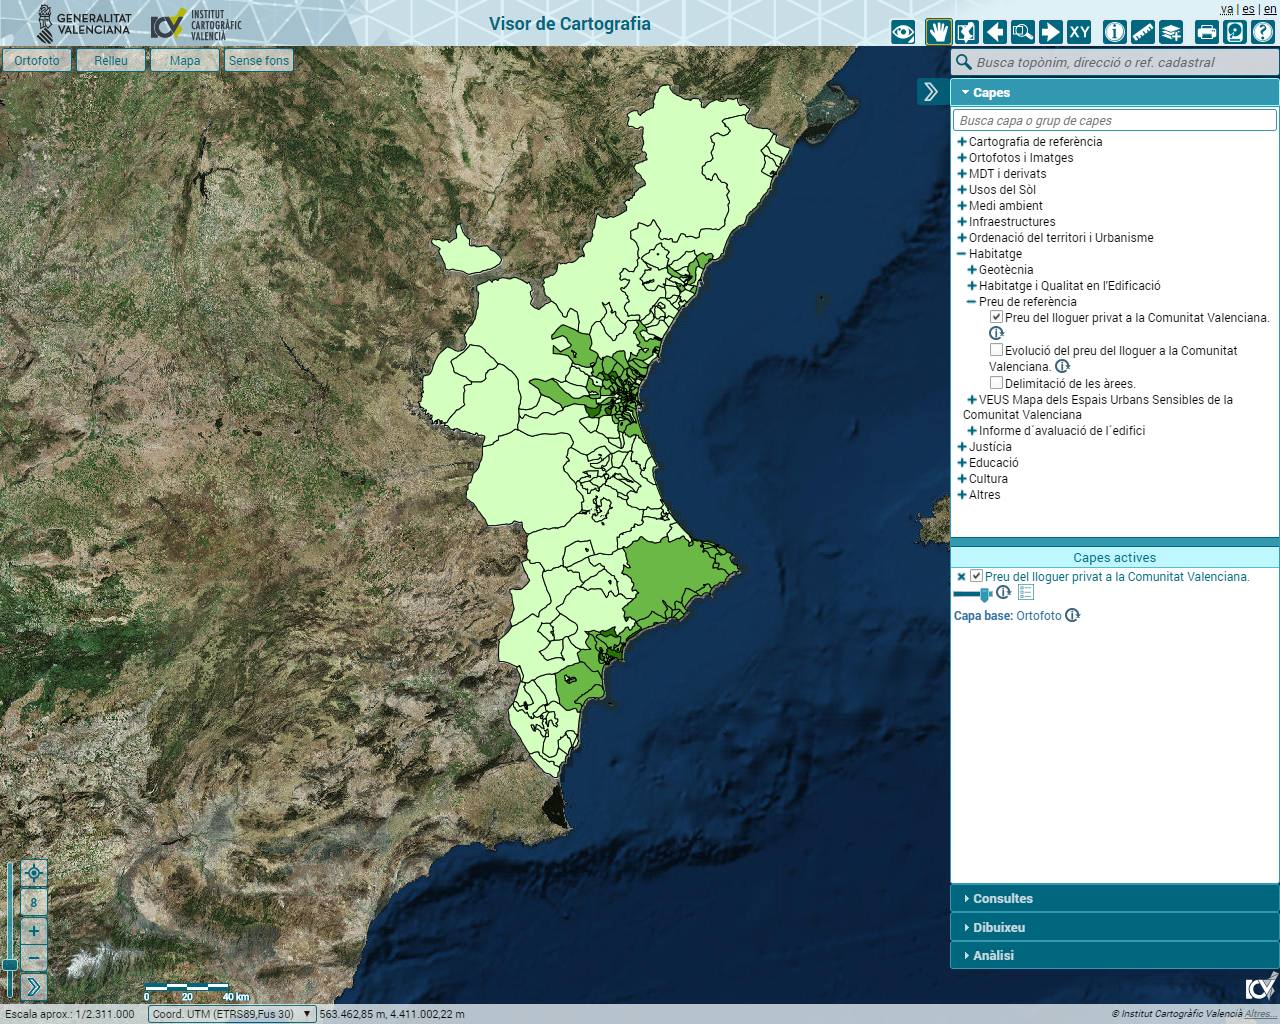Click the add layers icon
The width and height of the screenshot is (1280, 1024).
coord(1171,32)
